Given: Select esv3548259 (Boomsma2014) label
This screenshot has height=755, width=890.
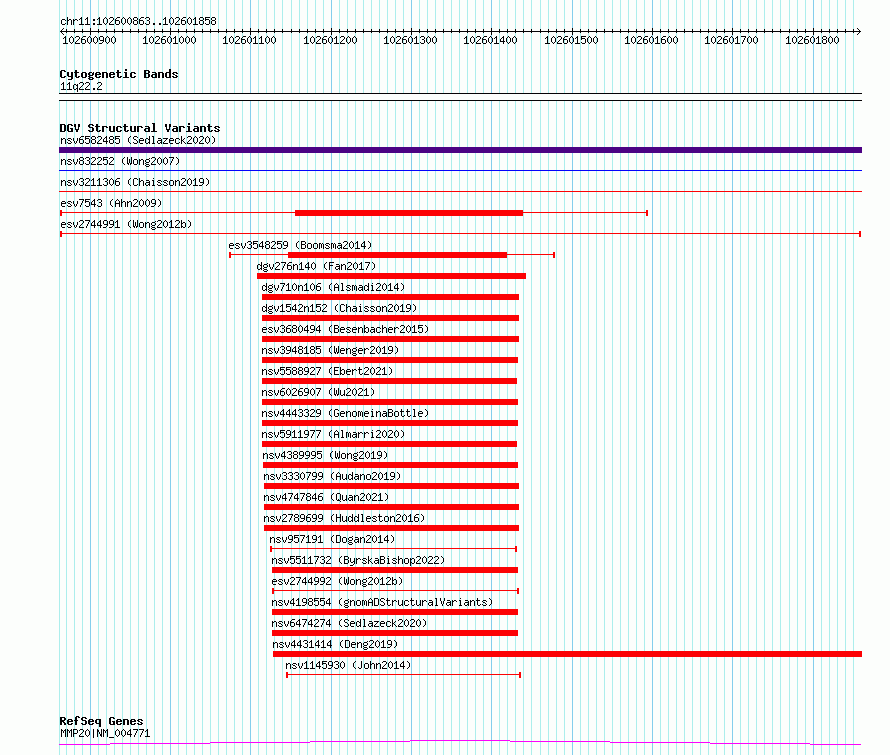Looking at the screenshot, I should pyautogui.click(x=300, y=245).
